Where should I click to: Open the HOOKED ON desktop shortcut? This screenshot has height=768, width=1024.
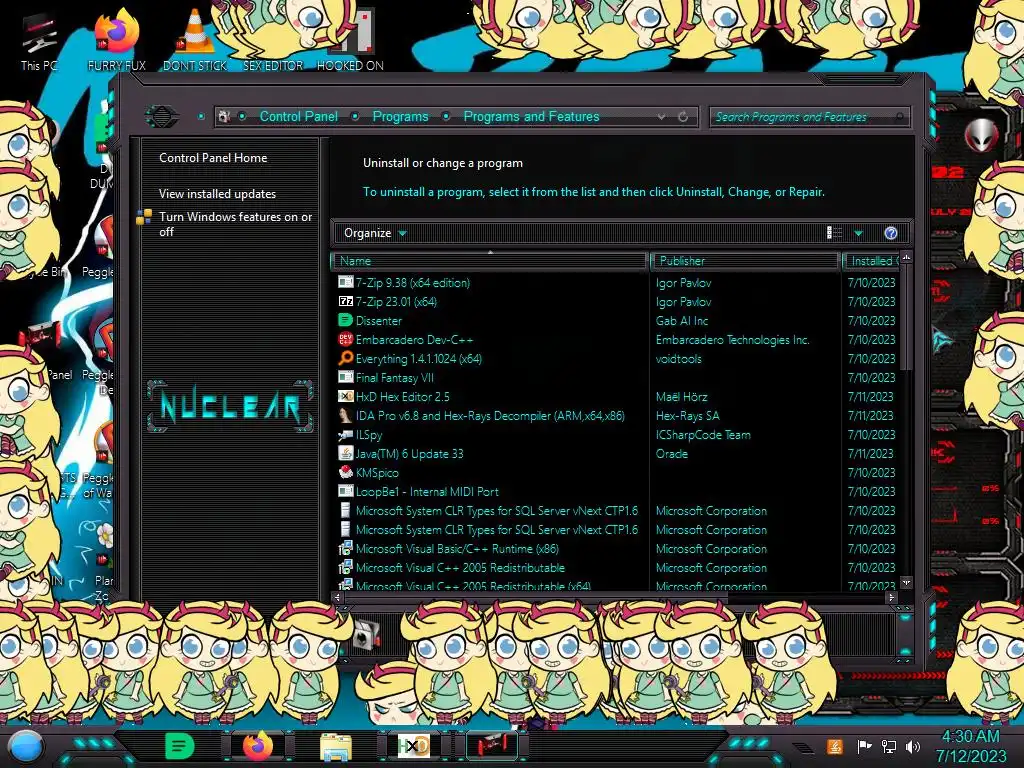(x=351, y=40)
